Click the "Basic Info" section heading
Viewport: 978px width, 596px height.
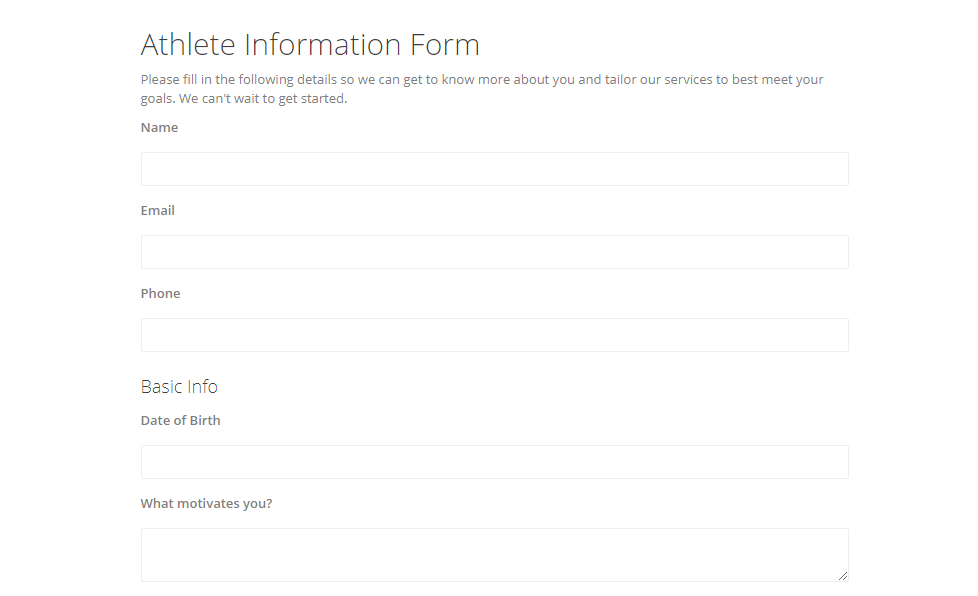click(x=180, y=386)
